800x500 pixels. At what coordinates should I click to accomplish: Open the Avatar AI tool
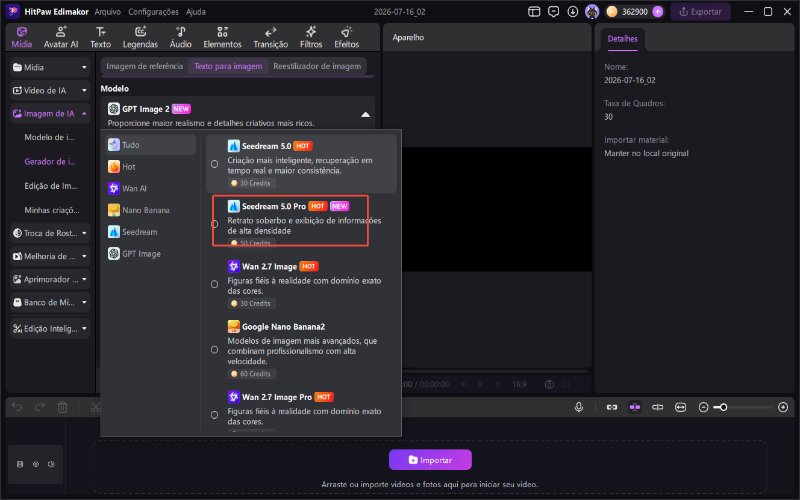coord(61,37)
